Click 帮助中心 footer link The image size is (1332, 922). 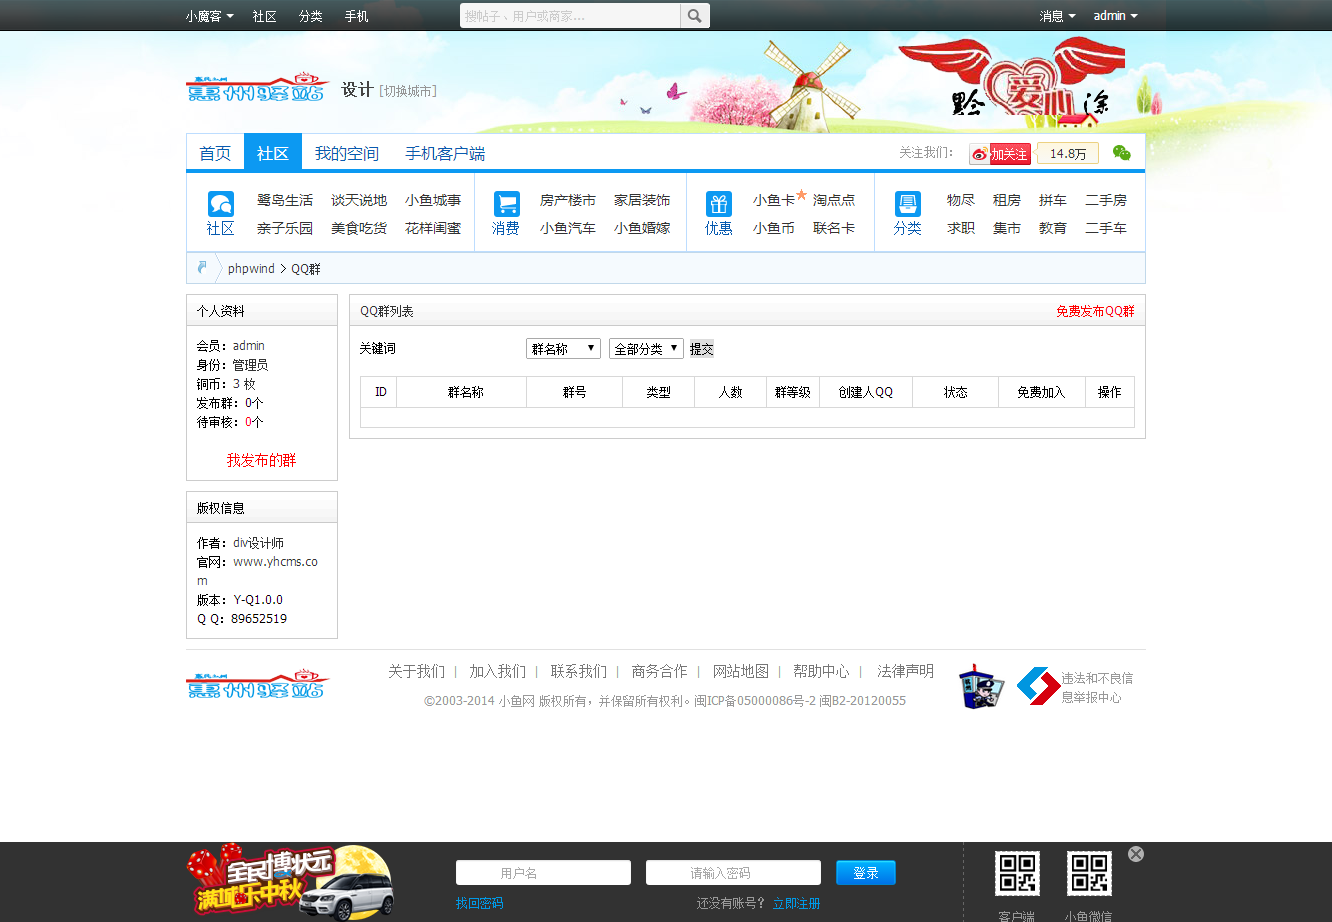(x=821, y=671)
